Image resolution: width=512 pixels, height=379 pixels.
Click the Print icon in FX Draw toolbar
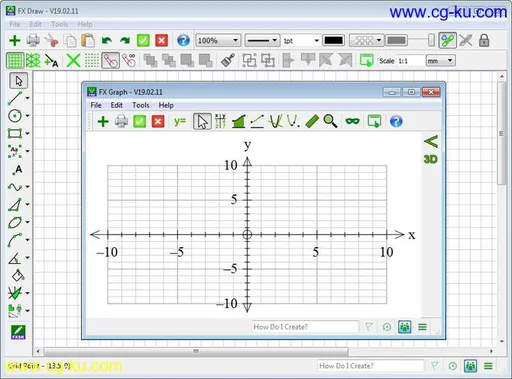tap(33, 41)
